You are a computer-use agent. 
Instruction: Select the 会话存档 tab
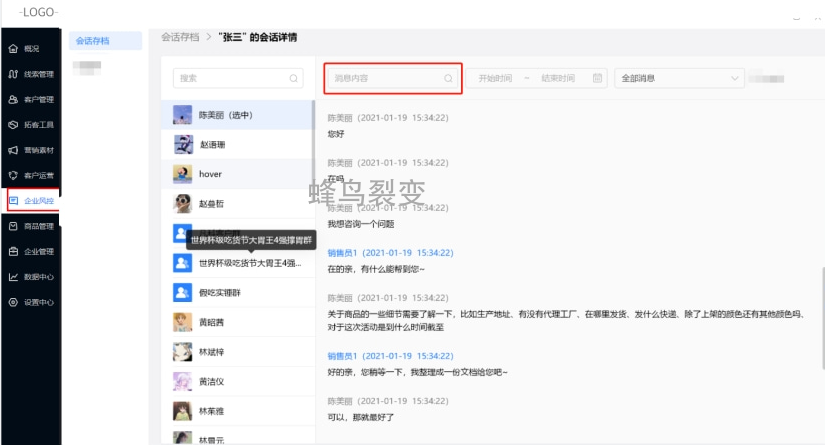(93, 41)
